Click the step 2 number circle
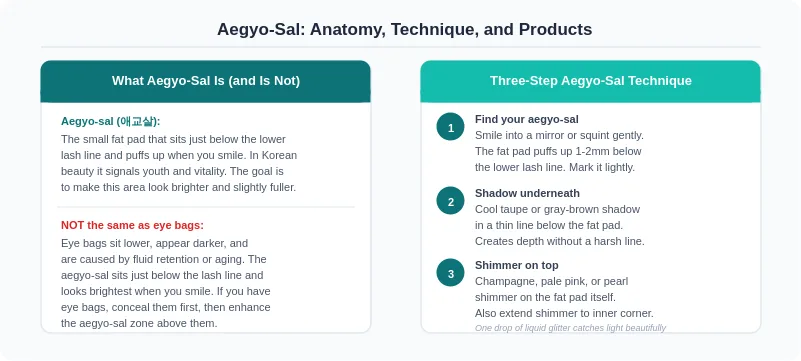Screen dimensions: 801x361 (450, 201)
